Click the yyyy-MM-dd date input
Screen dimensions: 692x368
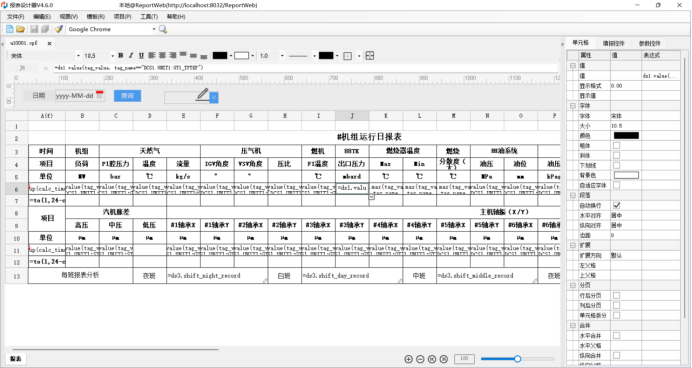pos(80,95)
